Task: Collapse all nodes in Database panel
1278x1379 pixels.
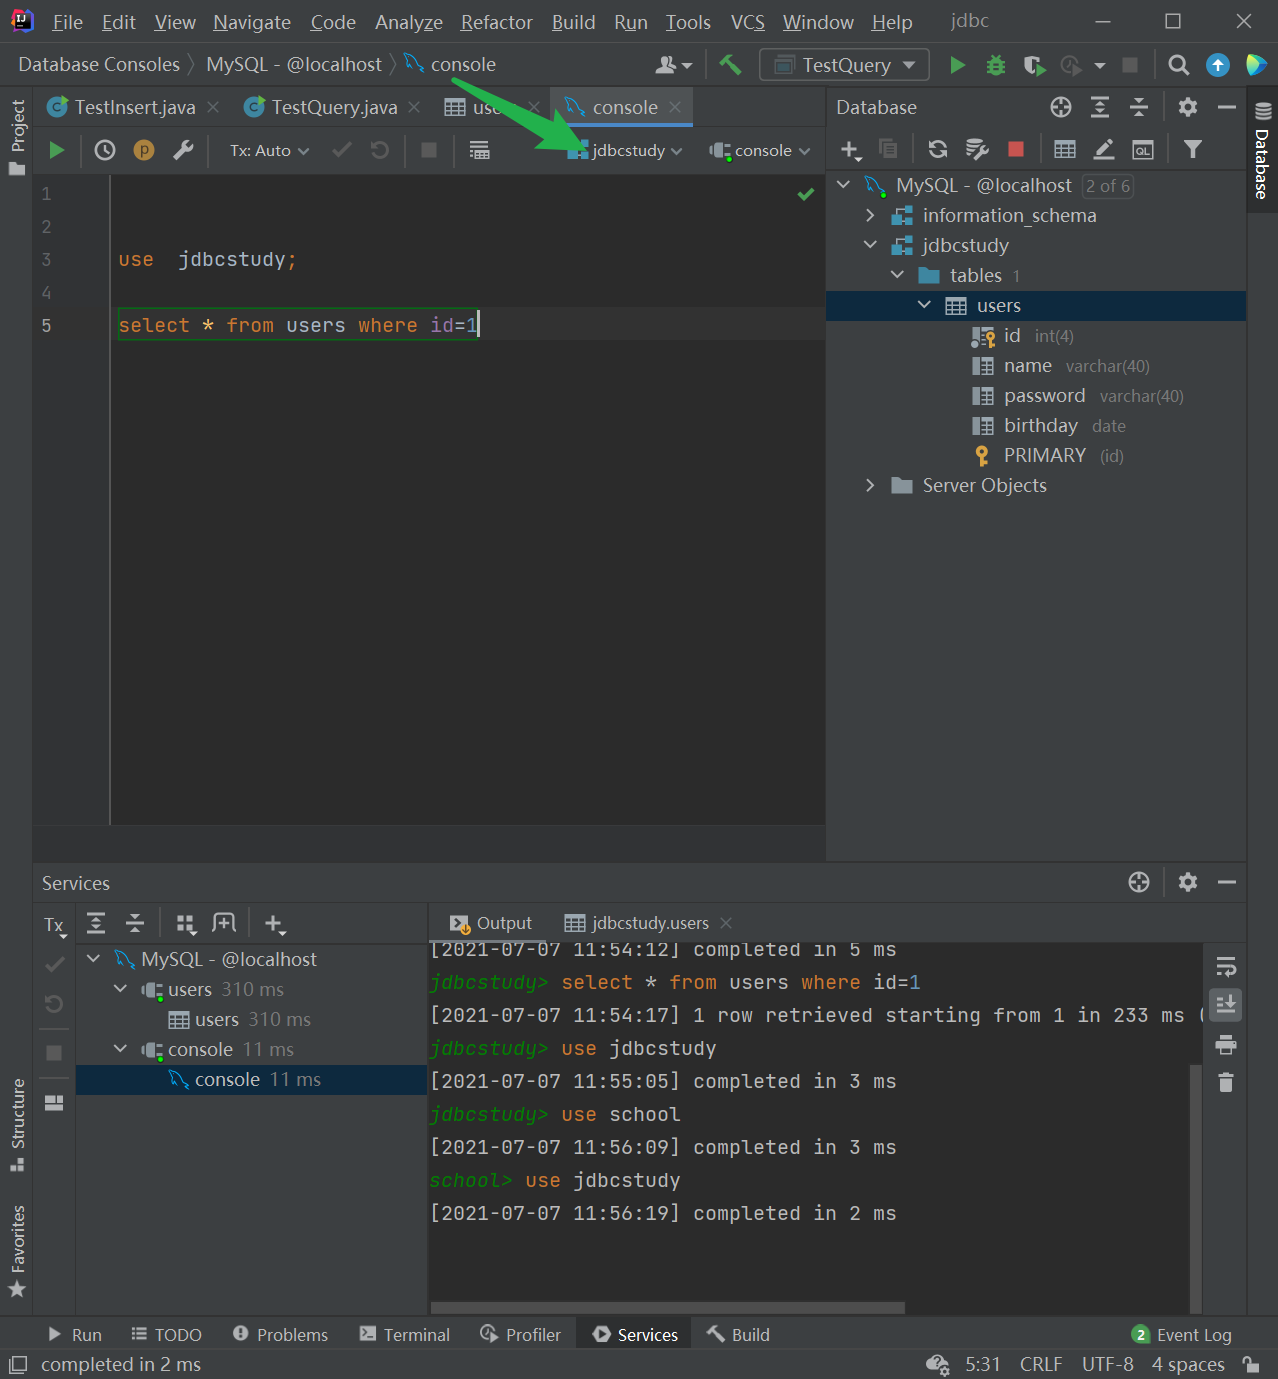Action: pyautogui.click(x=1139, y=107)
